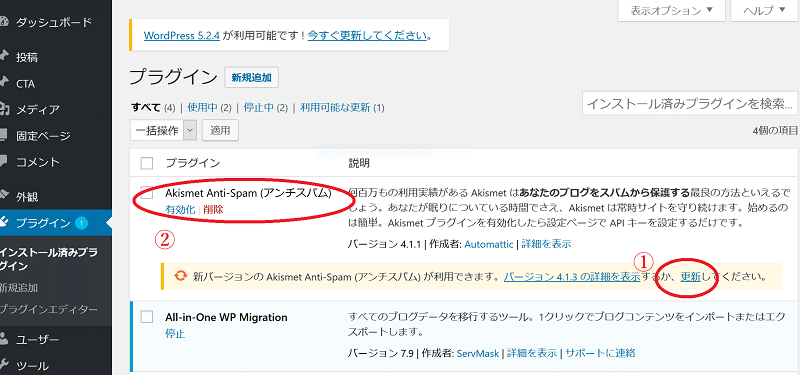Open ユーザー users menu item

click(37, 339)
